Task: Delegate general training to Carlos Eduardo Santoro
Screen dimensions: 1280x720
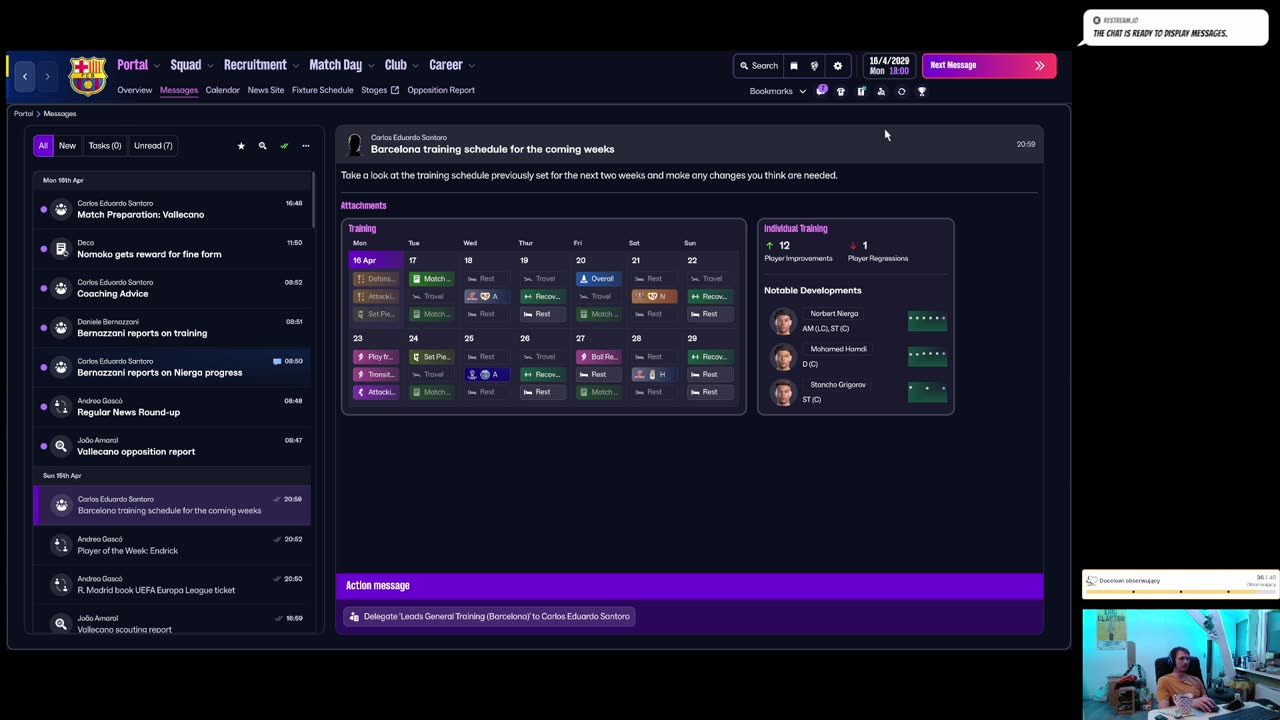Action: coord(489,617)
